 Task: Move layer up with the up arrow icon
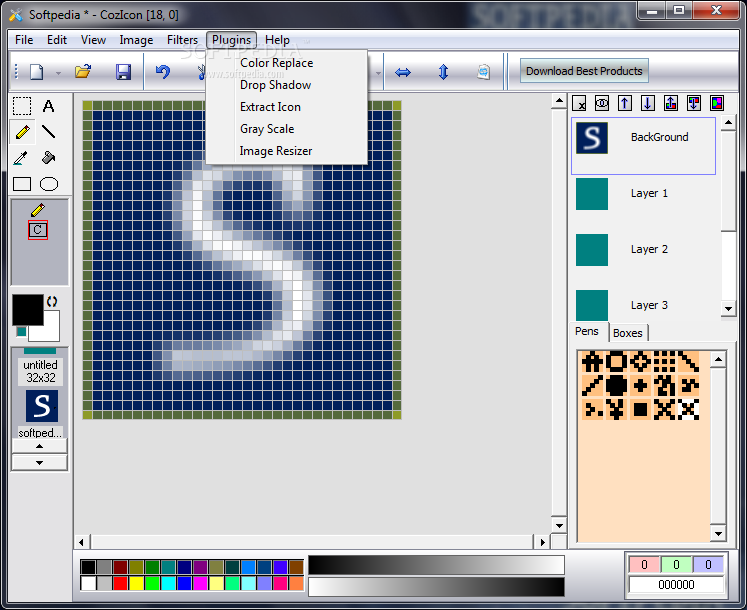click(625, 103)
